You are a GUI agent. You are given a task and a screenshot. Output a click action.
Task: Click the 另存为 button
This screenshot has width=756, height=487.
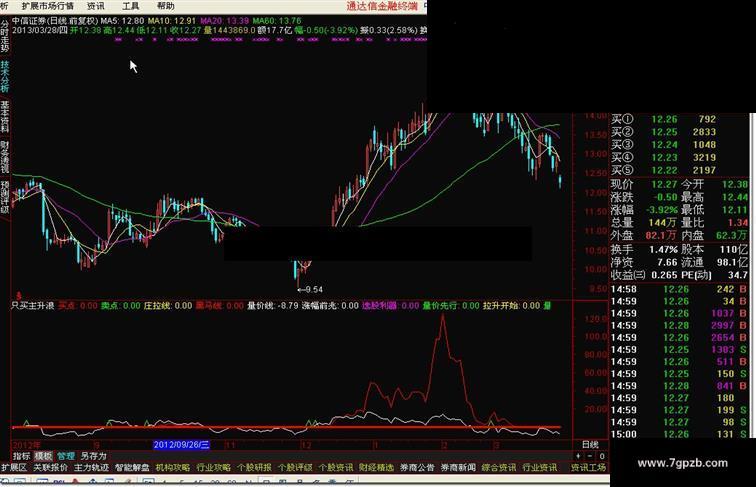[94, 456]
